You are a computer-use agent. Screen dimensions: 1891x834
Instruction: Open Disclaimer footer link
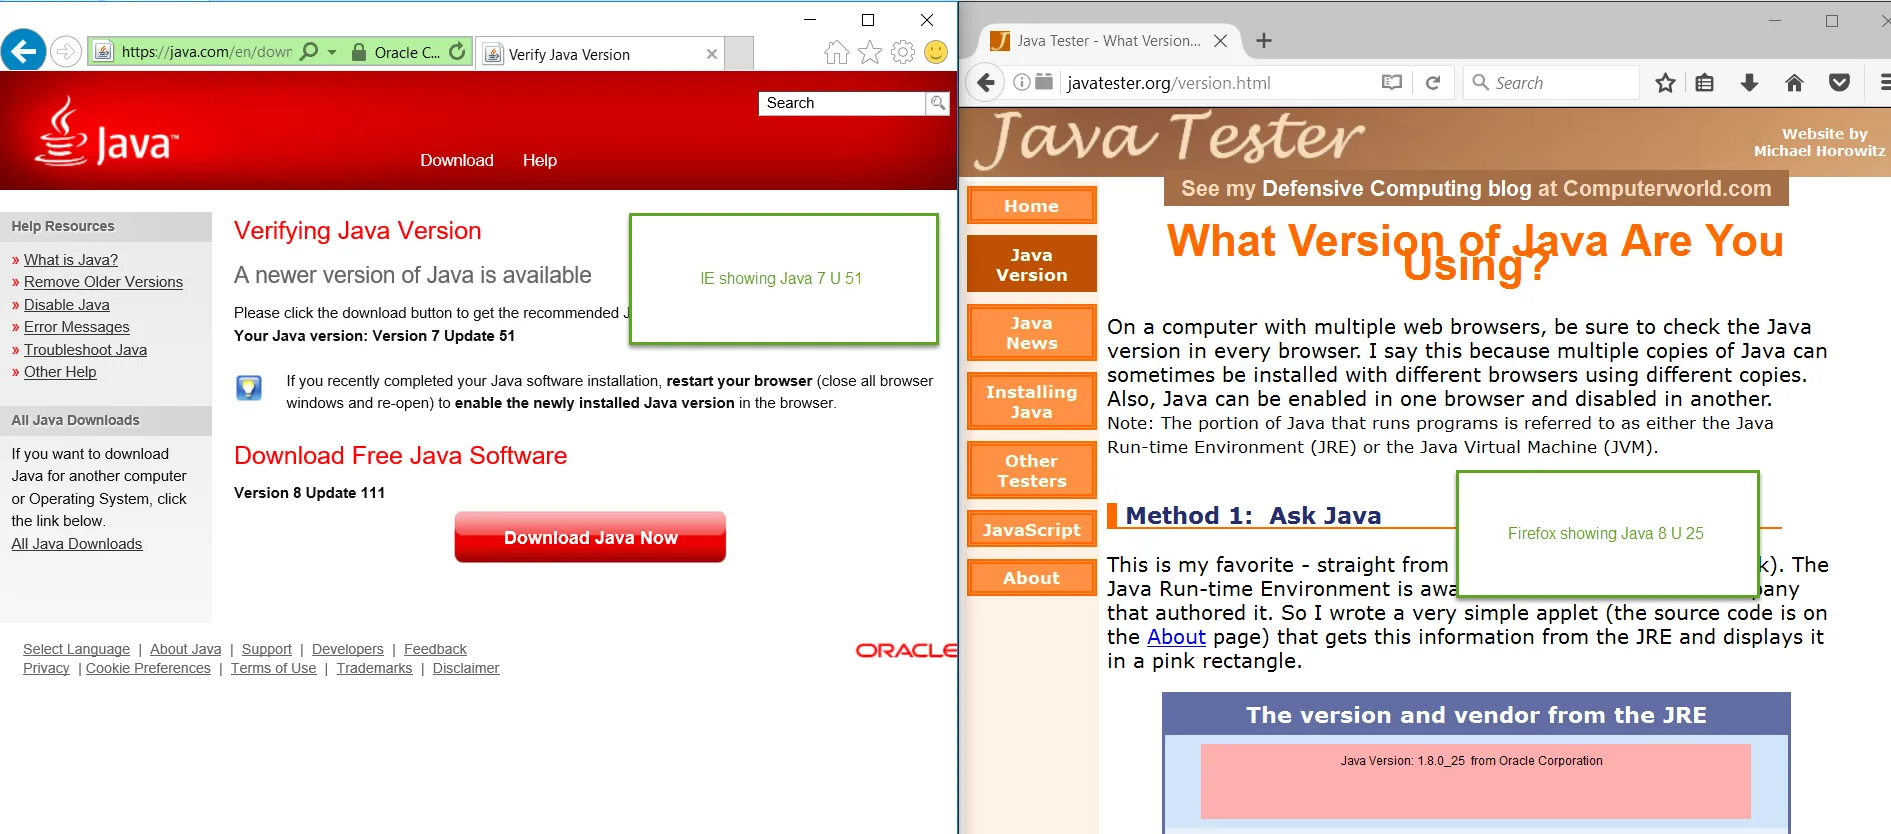point(466,668)
